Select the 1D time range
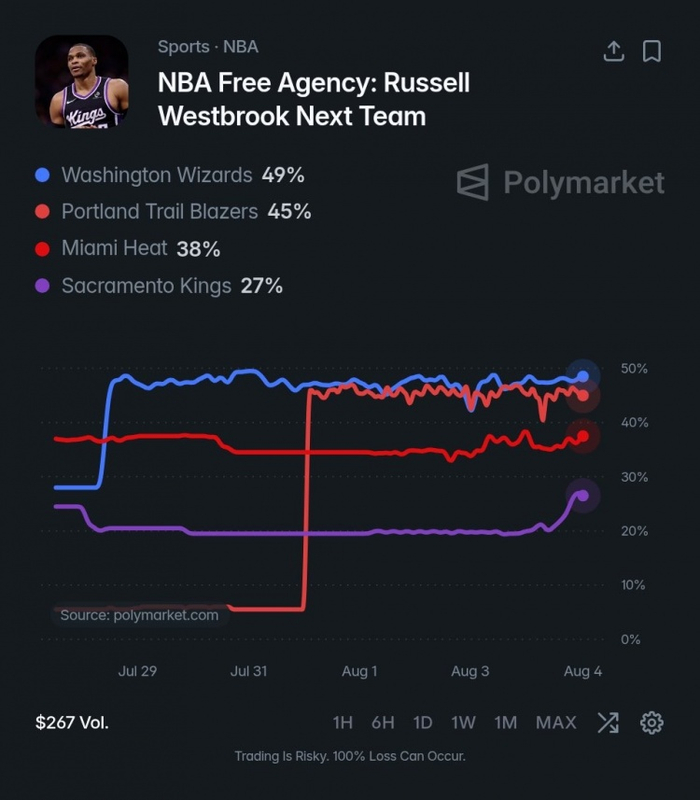Image resolution: width=700 pixels, height=800 pixels. click(x=422, y=722)
